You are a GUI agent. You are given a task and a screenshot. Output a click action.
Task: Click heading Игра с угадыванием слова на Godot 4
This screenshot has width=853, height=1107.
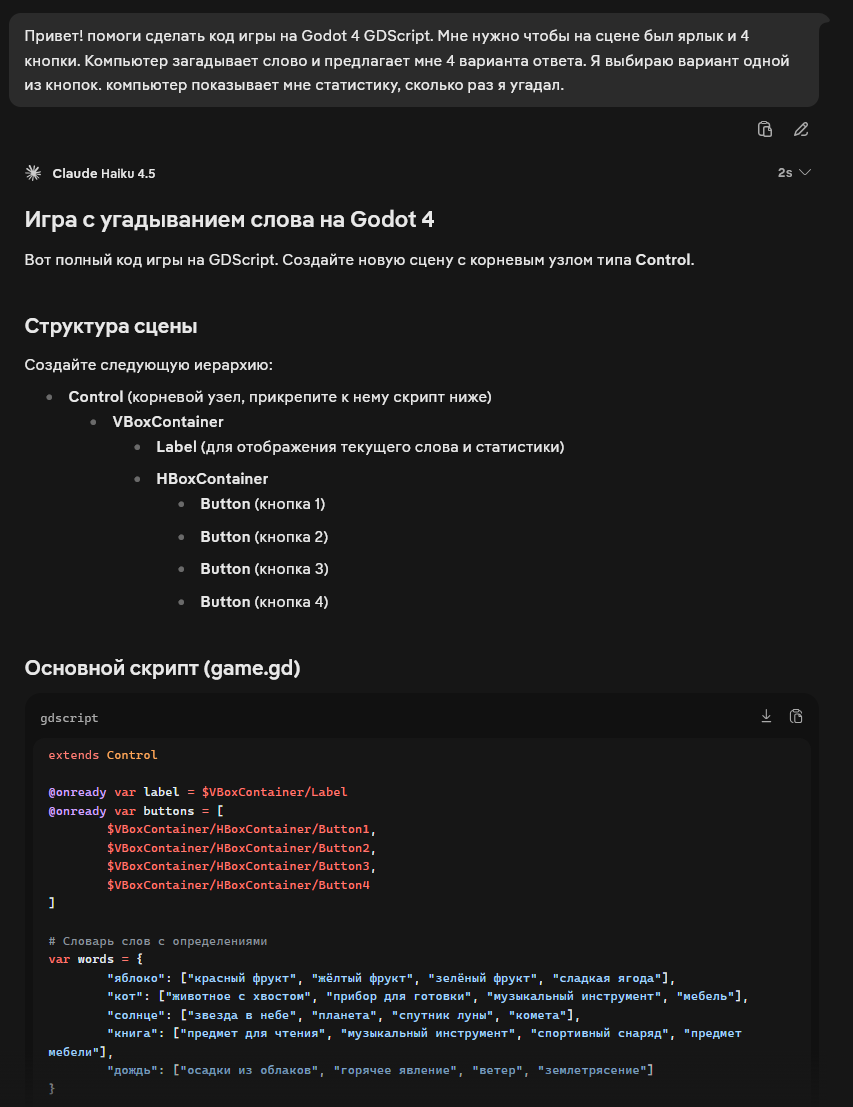229,220
